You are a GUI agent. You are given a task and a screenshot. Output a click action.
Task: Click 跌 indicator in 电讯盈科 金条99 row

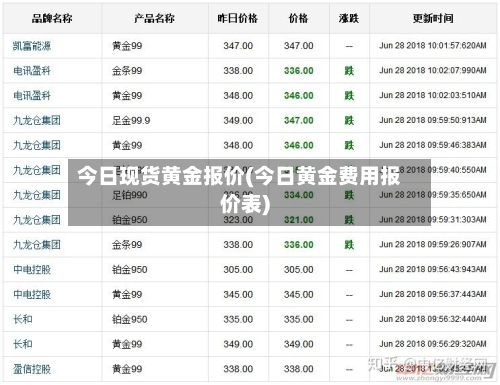pos(349,71)
